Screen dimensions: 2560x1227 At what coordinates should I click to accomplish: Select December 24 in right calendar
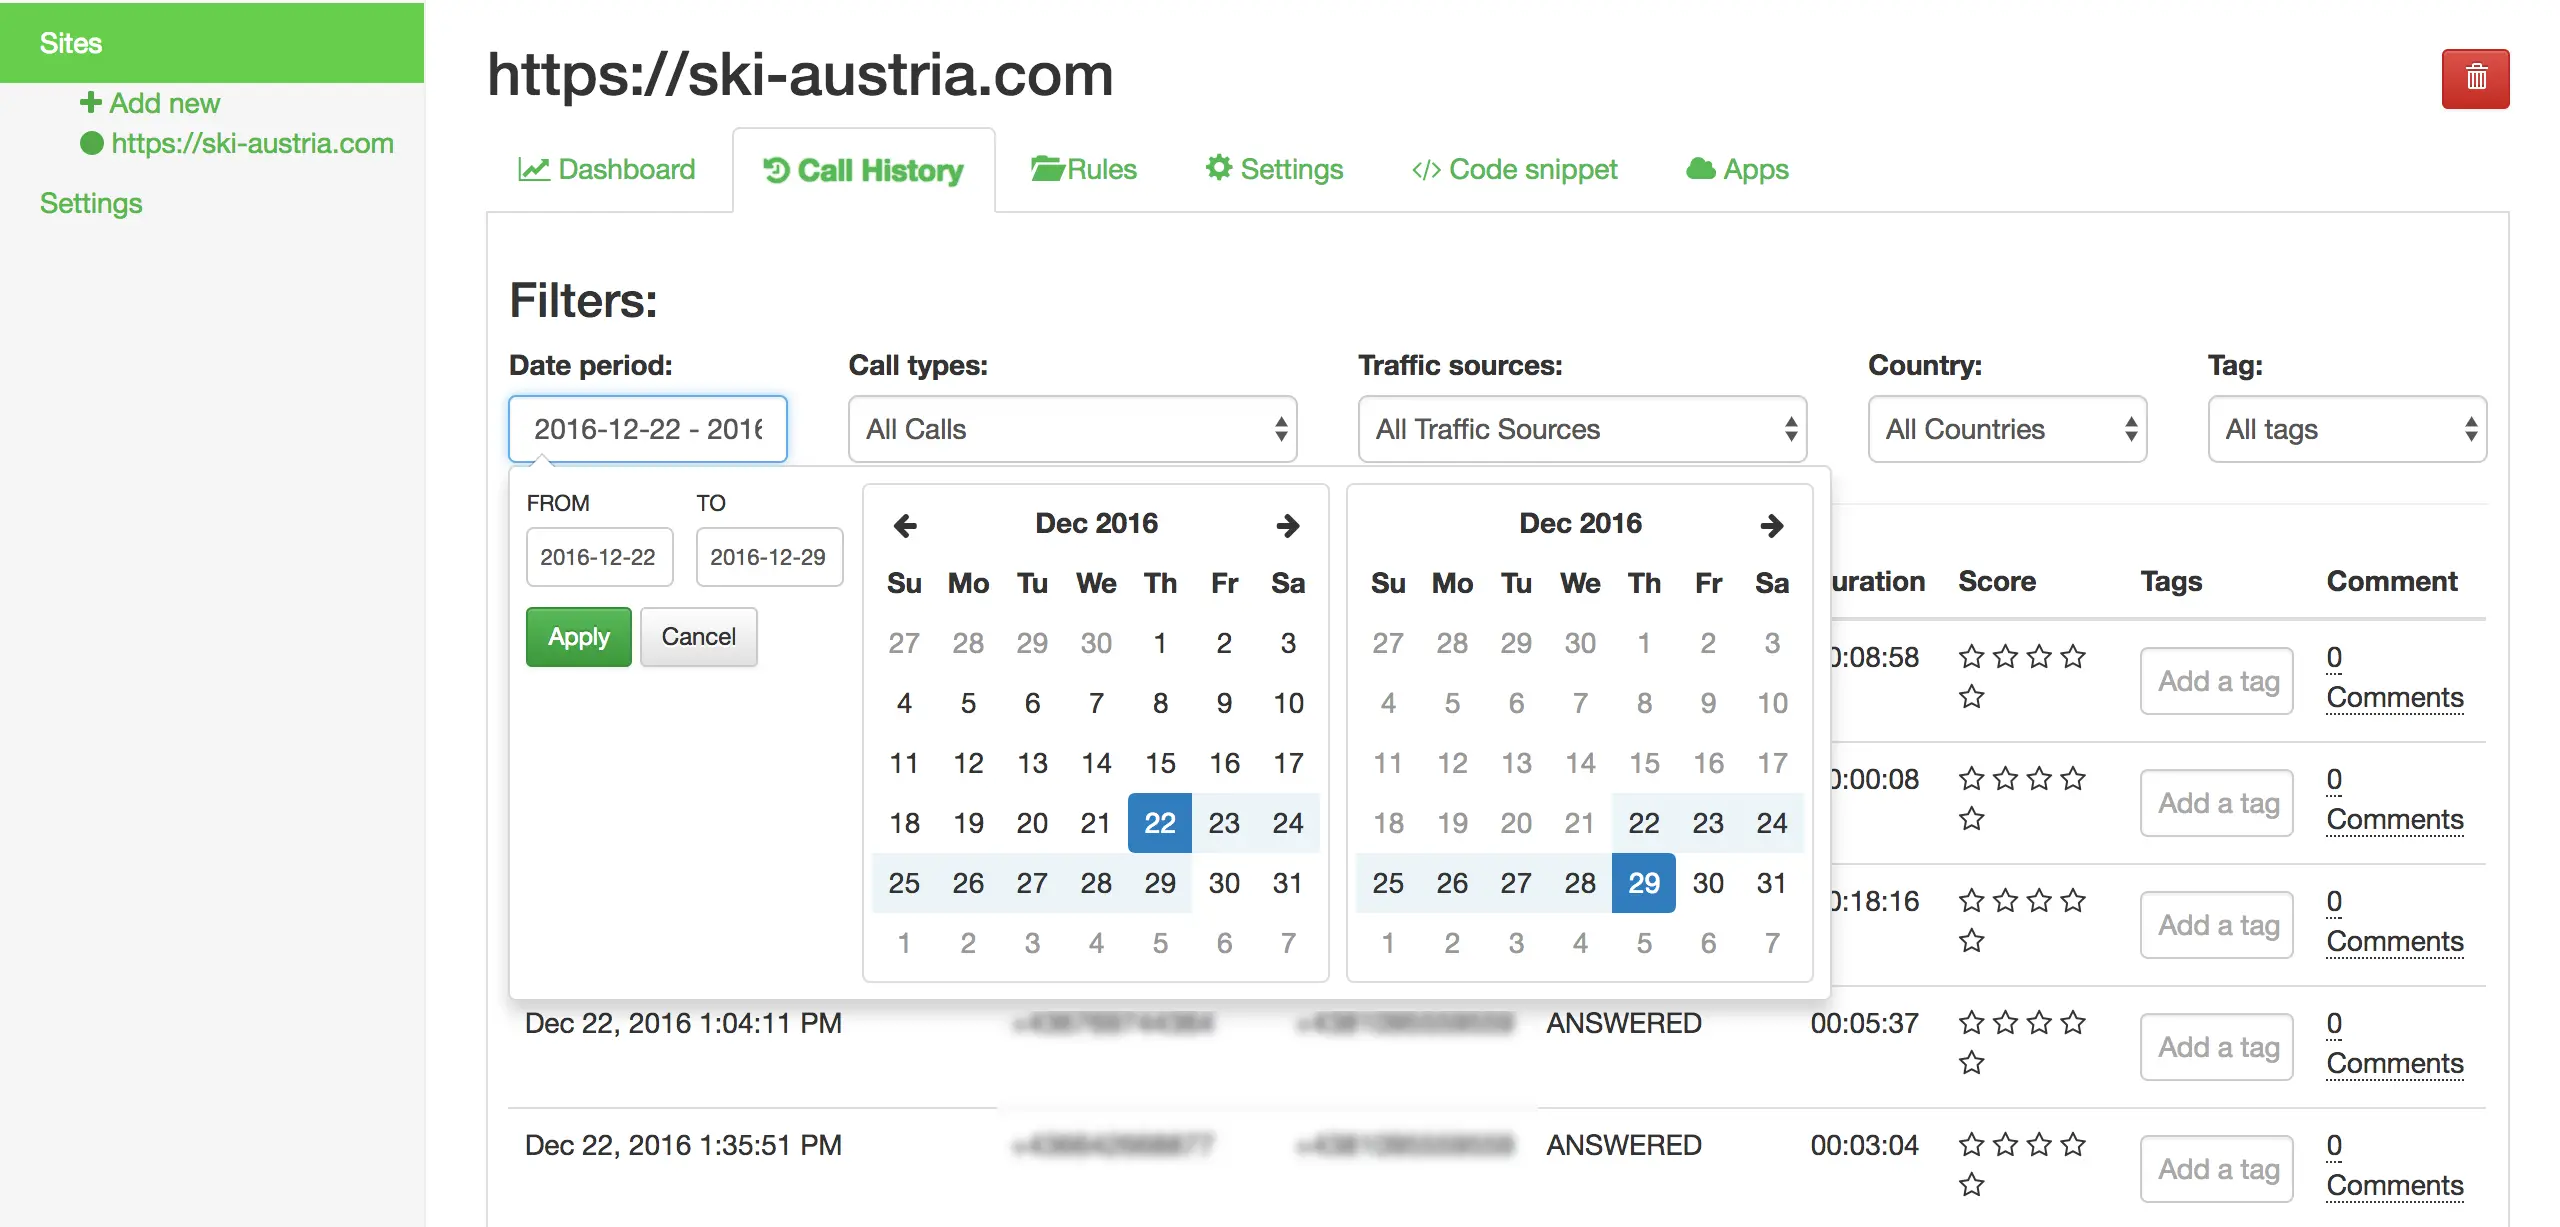click(x=1772, y=823)
